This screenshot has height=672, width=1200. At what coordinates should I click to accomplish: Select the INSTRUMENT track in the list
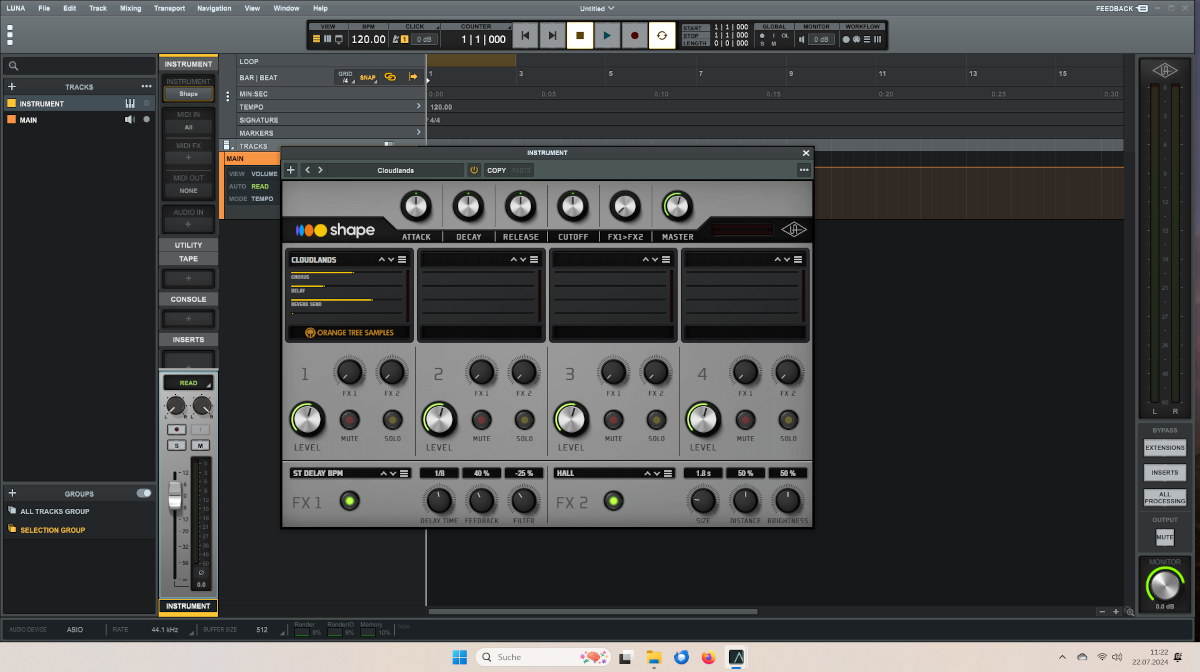coord(79,103)
